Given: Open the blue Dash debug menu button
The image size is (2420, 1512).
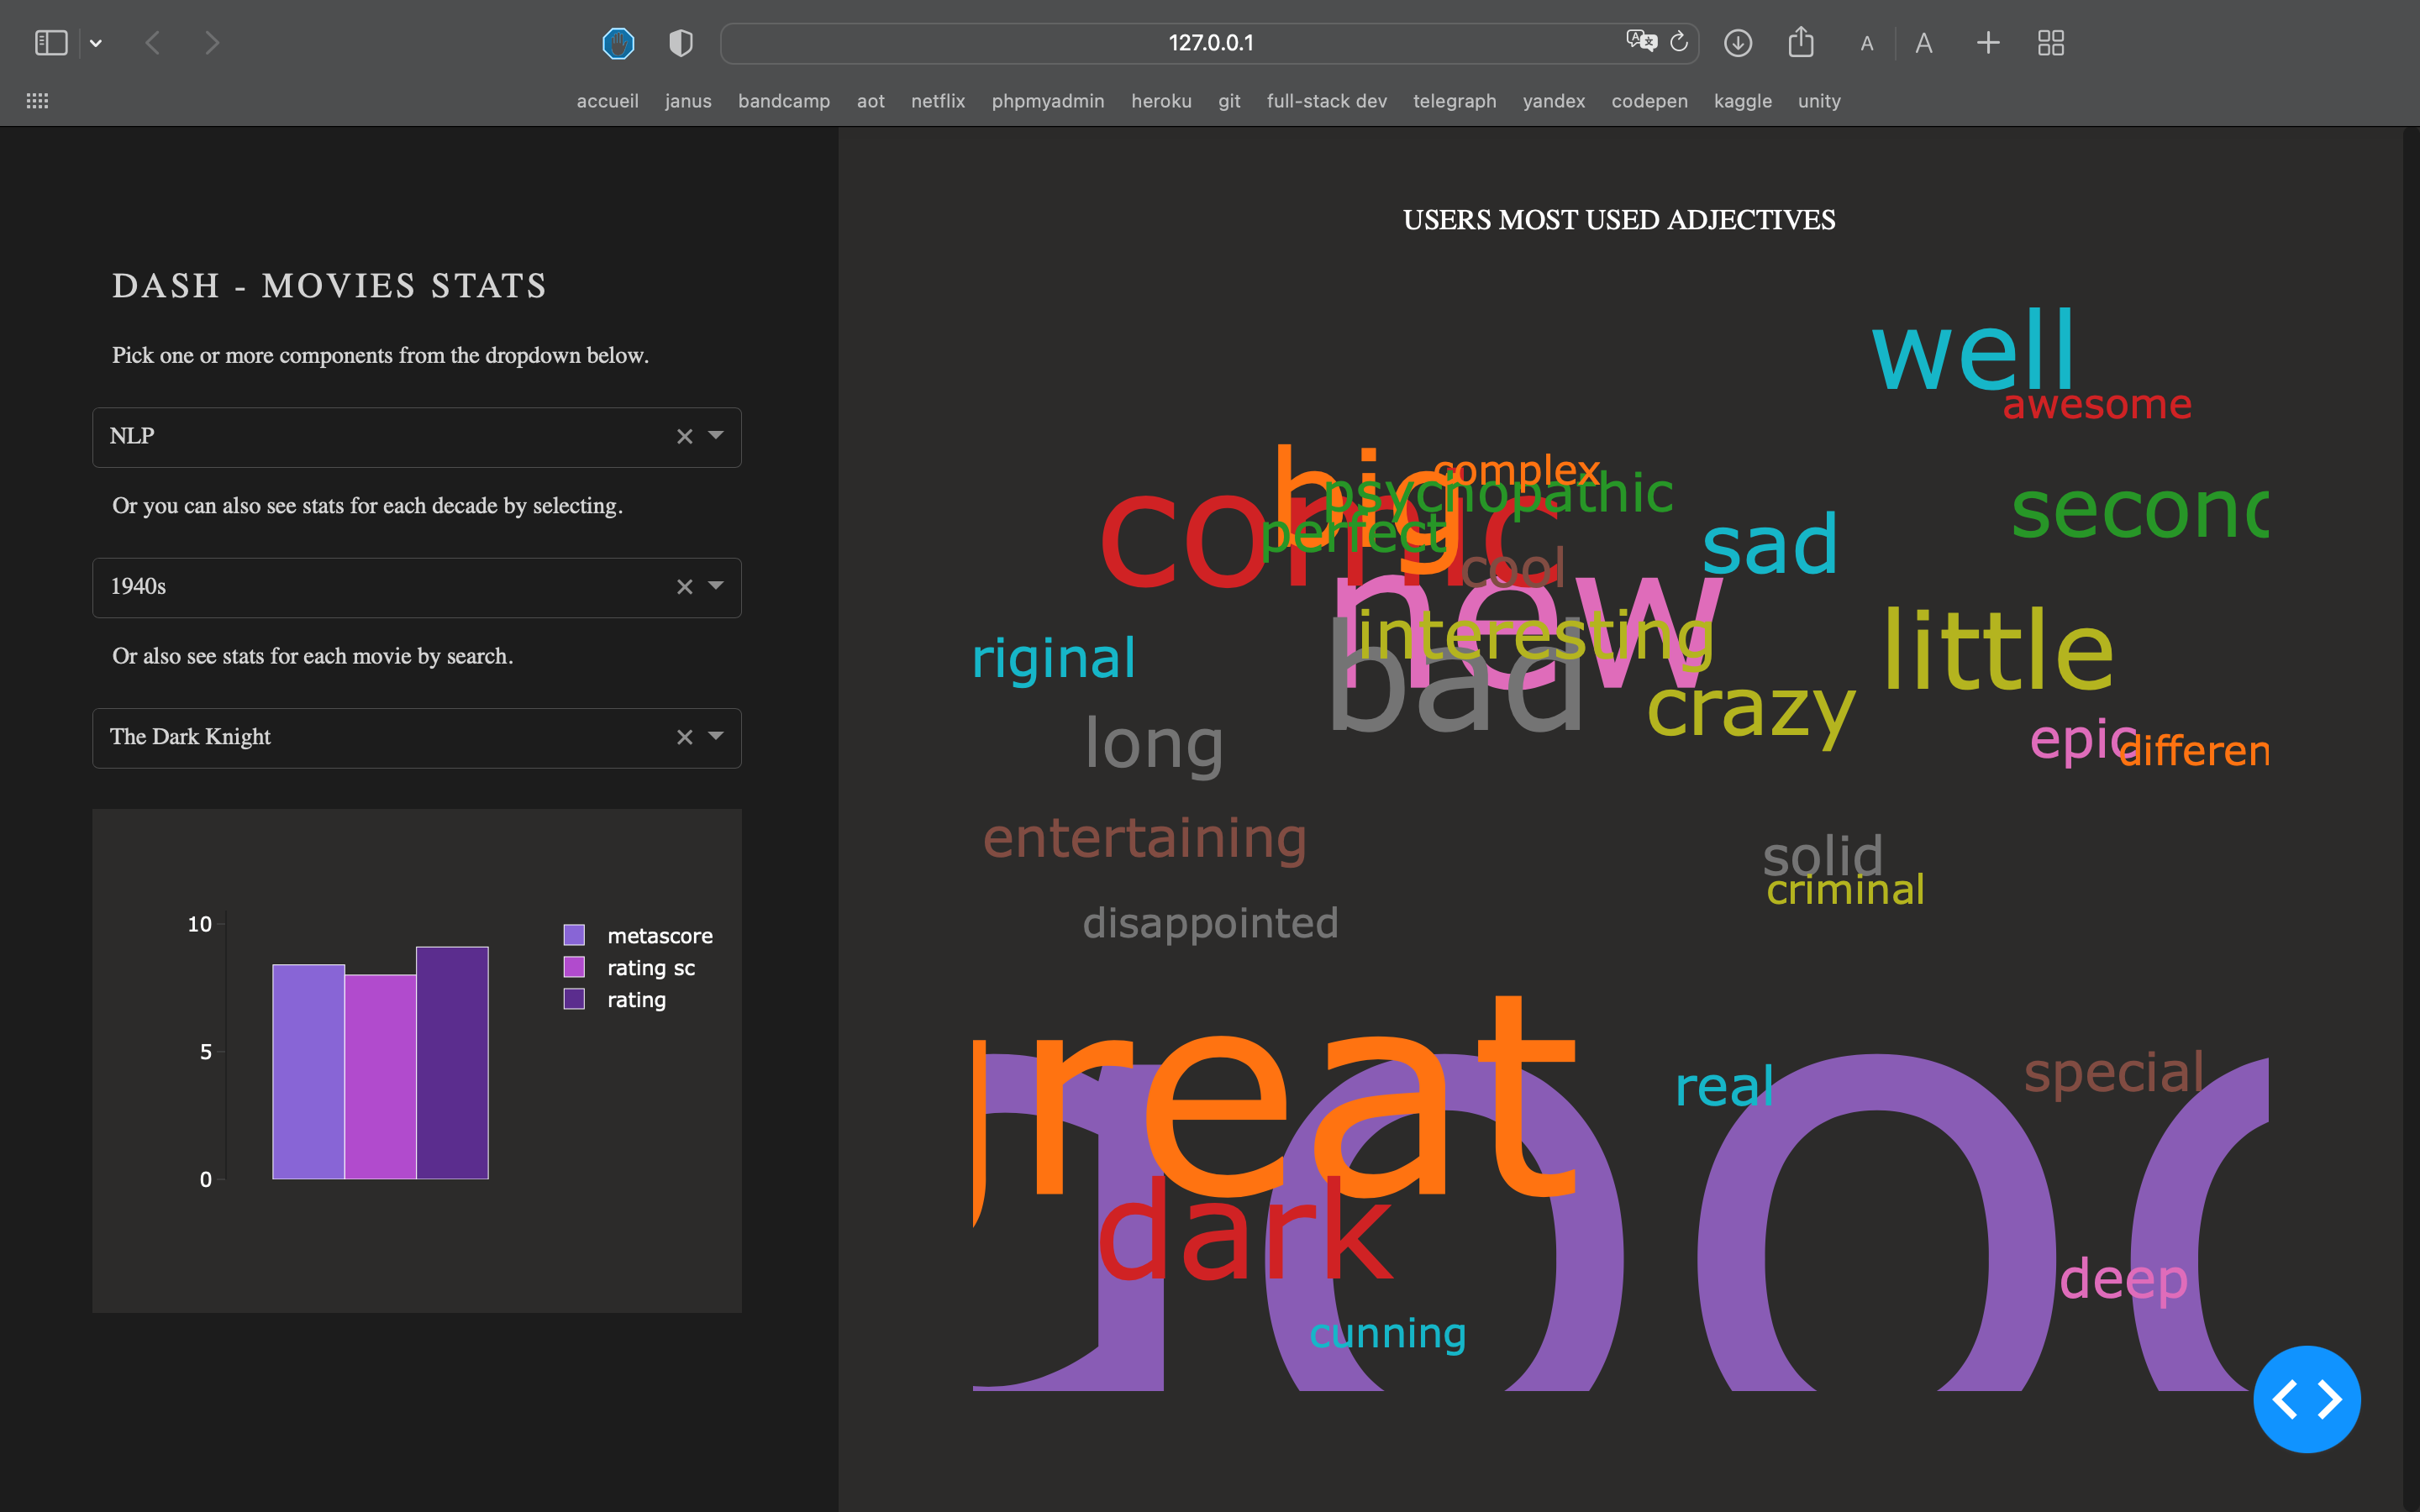Looking at the screenshot, I should [2306, 1399].
